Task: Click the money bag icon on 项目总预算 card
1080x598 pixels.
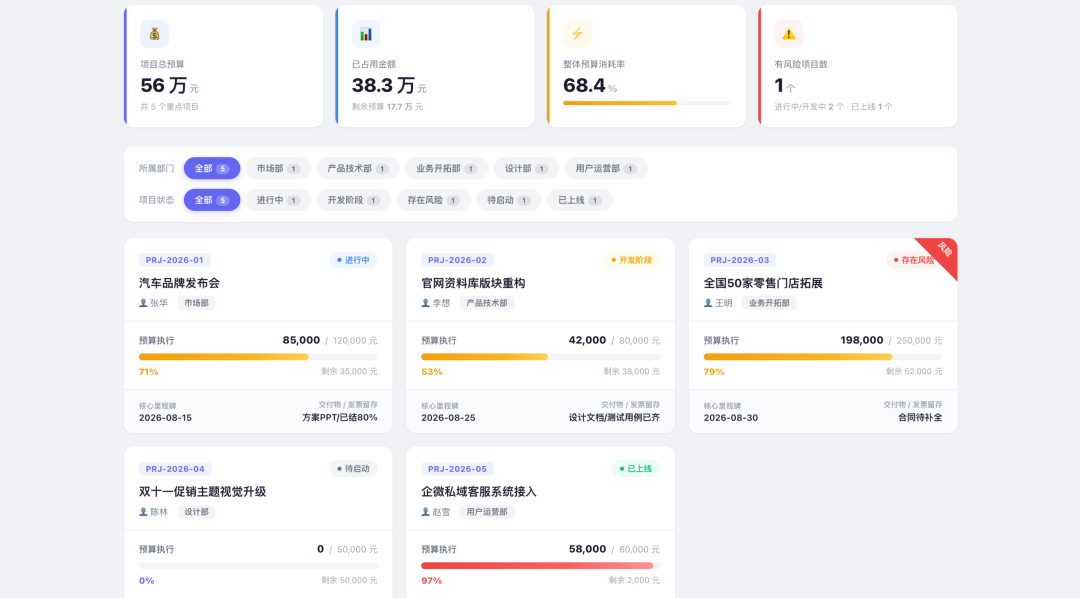Action: click(x=154, y=34)
